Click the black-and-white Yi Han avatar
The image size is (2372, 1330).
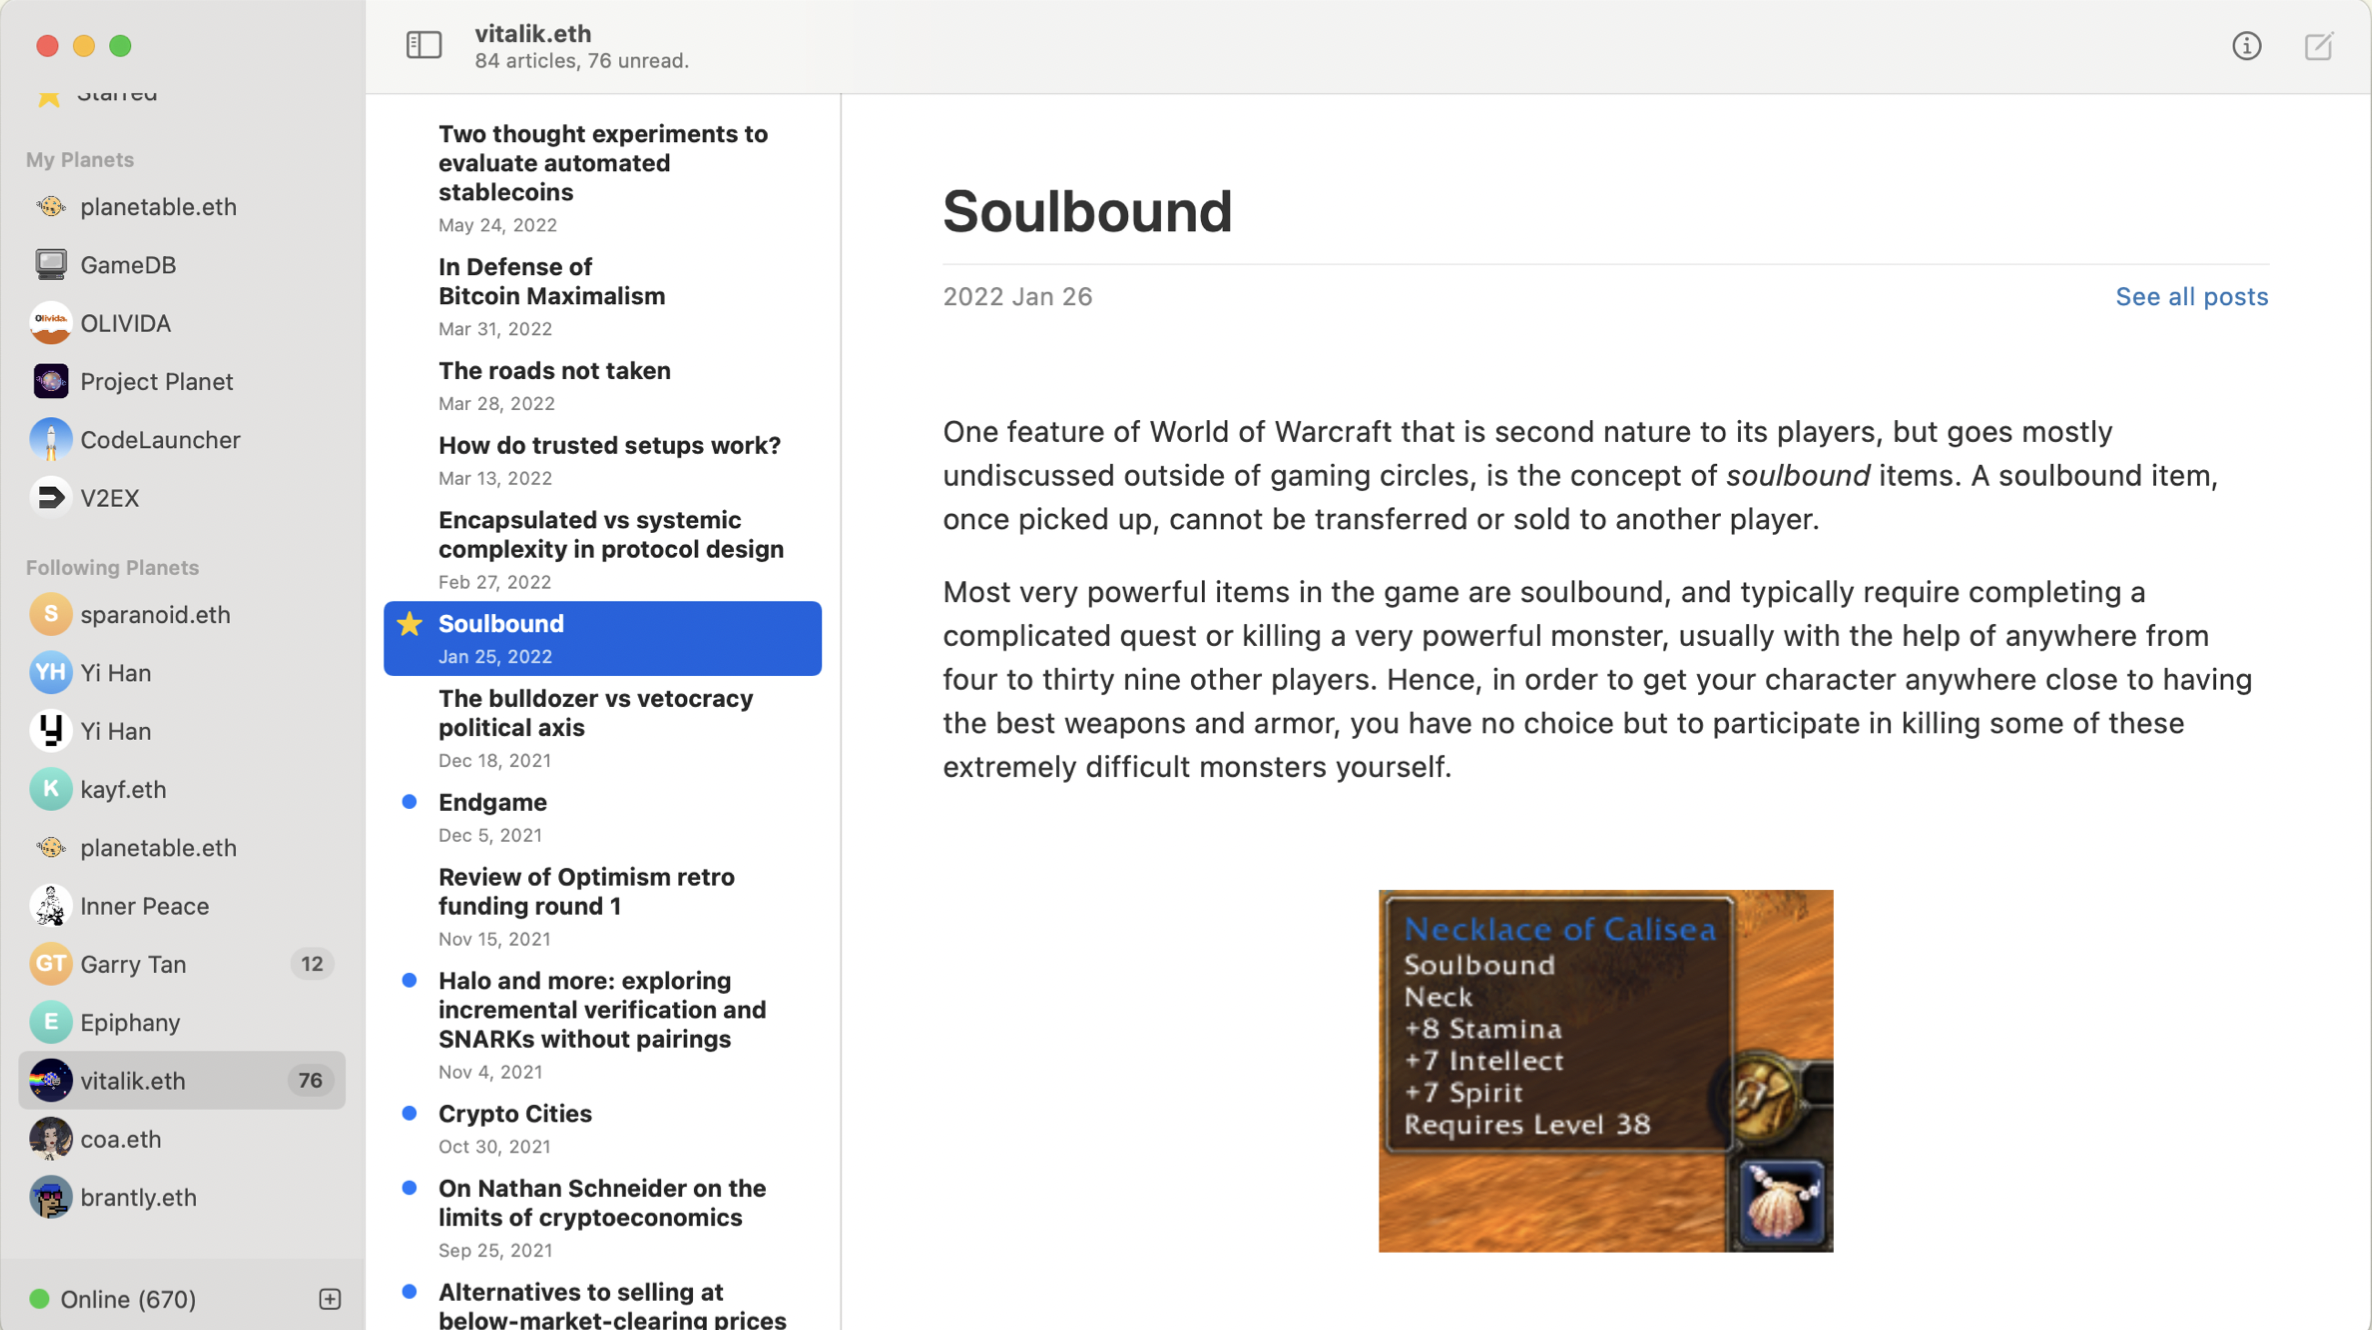tap(51, 731)
